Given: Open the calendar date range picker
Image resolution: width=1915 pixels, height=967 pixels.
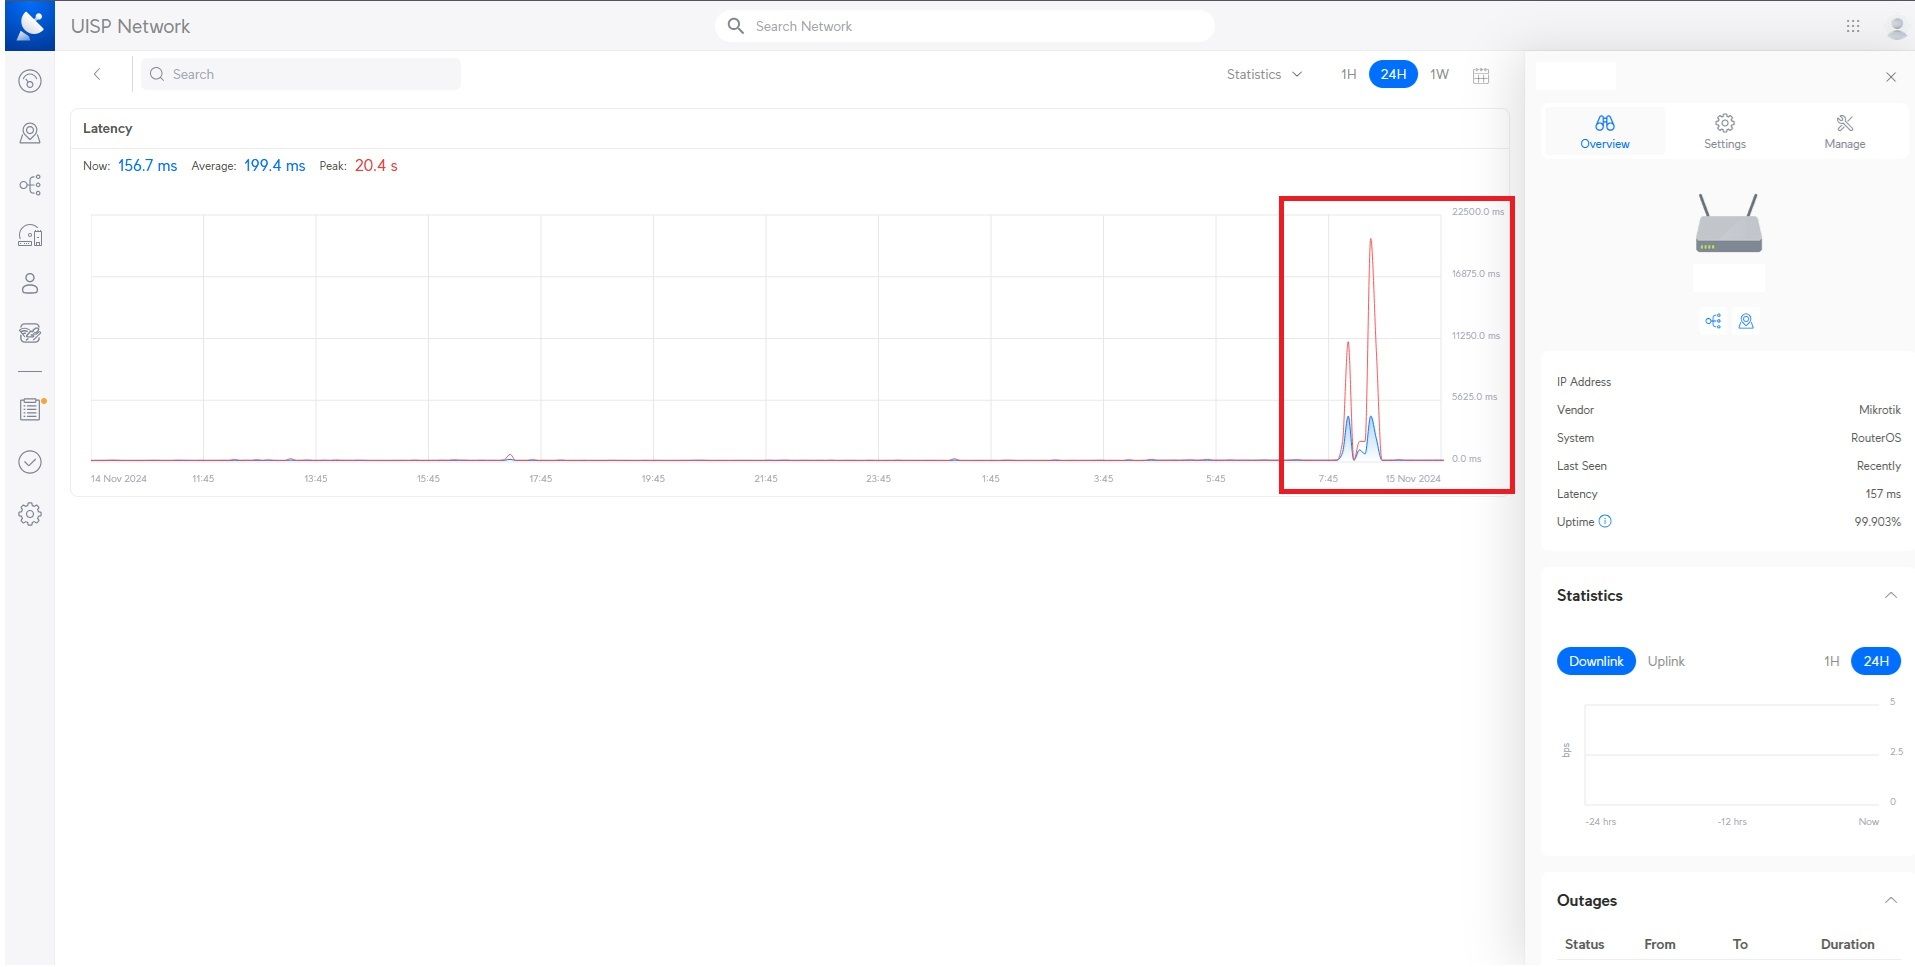Looking at the screenshot, I should (x=1481, y=75).
